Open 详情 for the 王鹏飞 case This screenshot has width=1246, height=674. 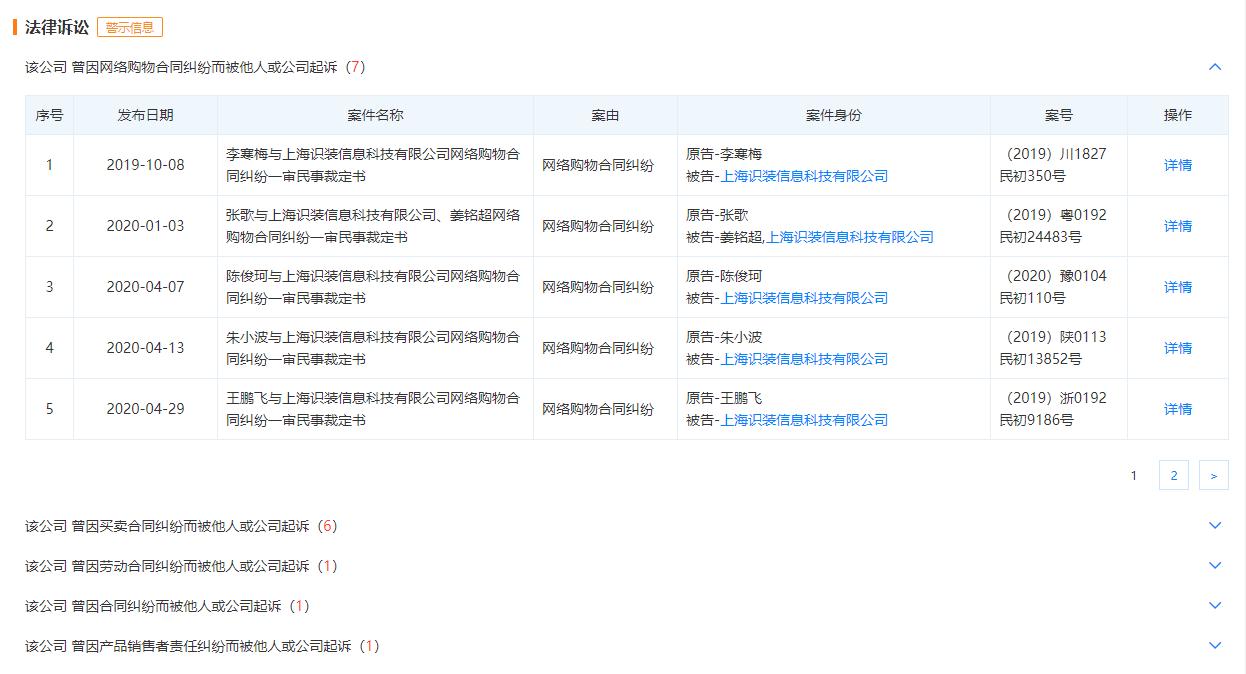pos(1177,408)
